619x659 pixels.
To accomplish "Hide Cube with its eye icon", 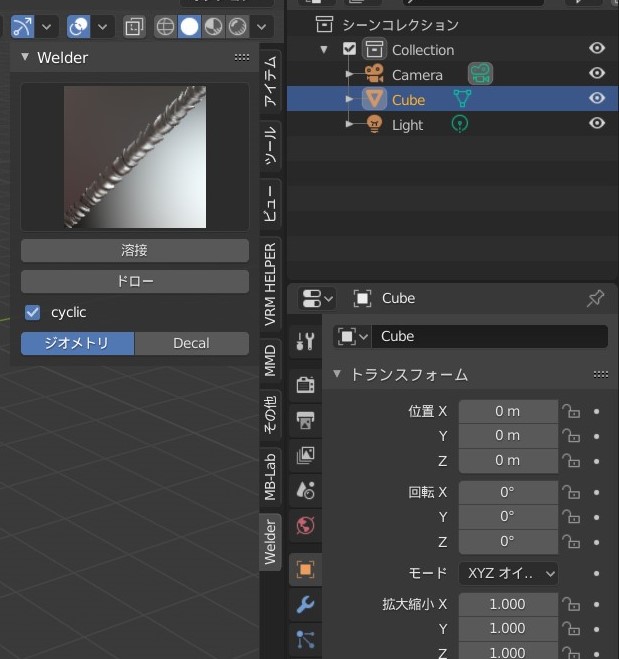I will pyautogui.click(x=597, y=98).
